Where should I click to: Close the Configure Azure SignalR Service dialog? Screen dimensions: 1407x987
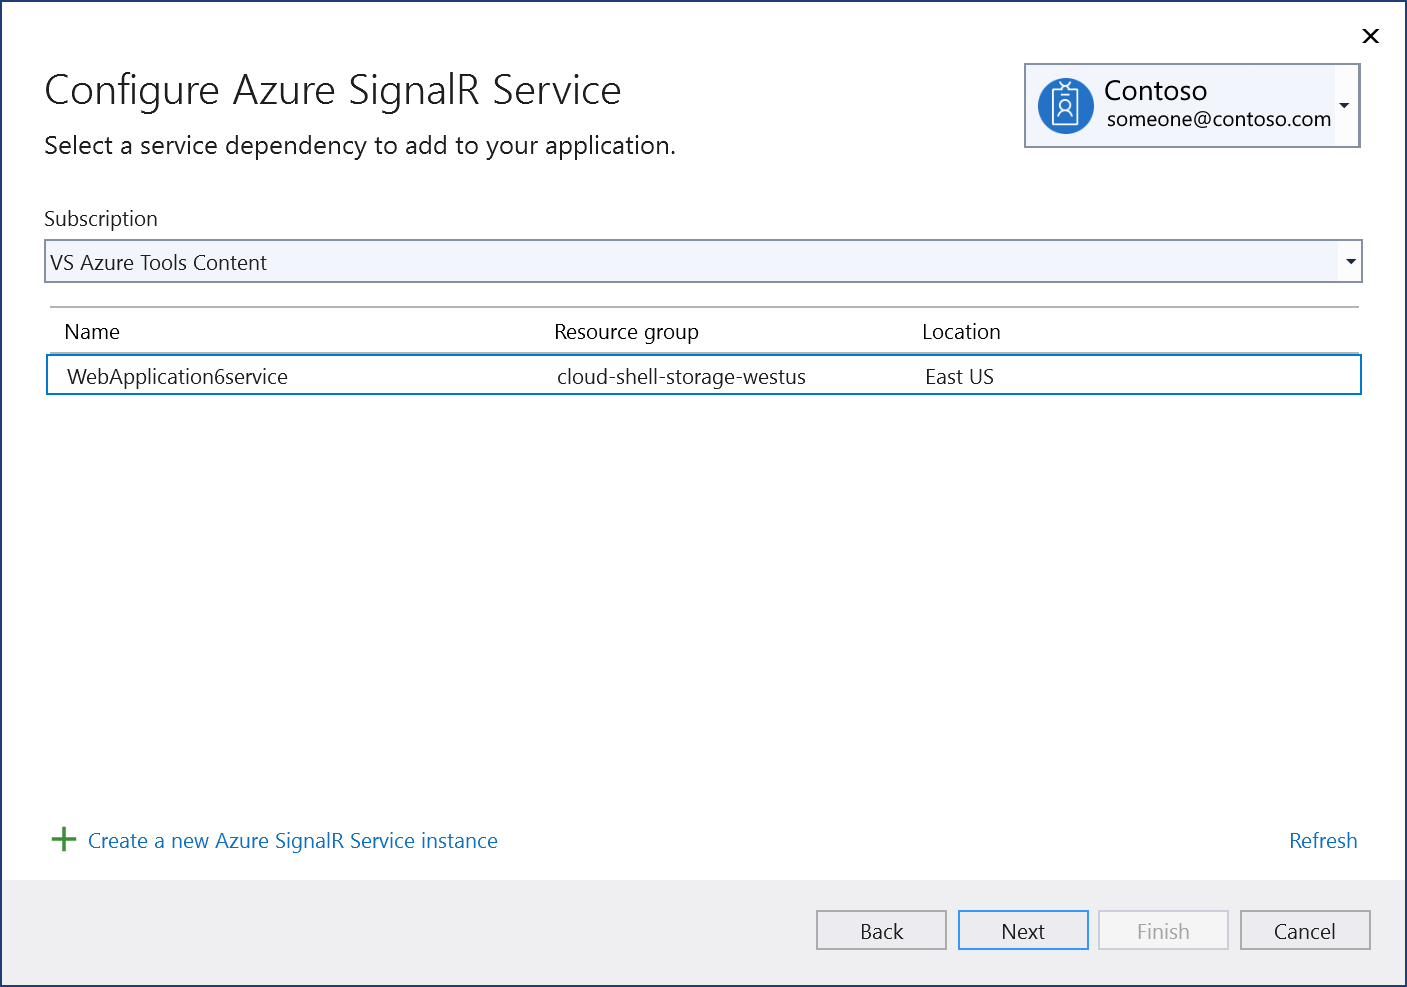(x=1370, y=36)
